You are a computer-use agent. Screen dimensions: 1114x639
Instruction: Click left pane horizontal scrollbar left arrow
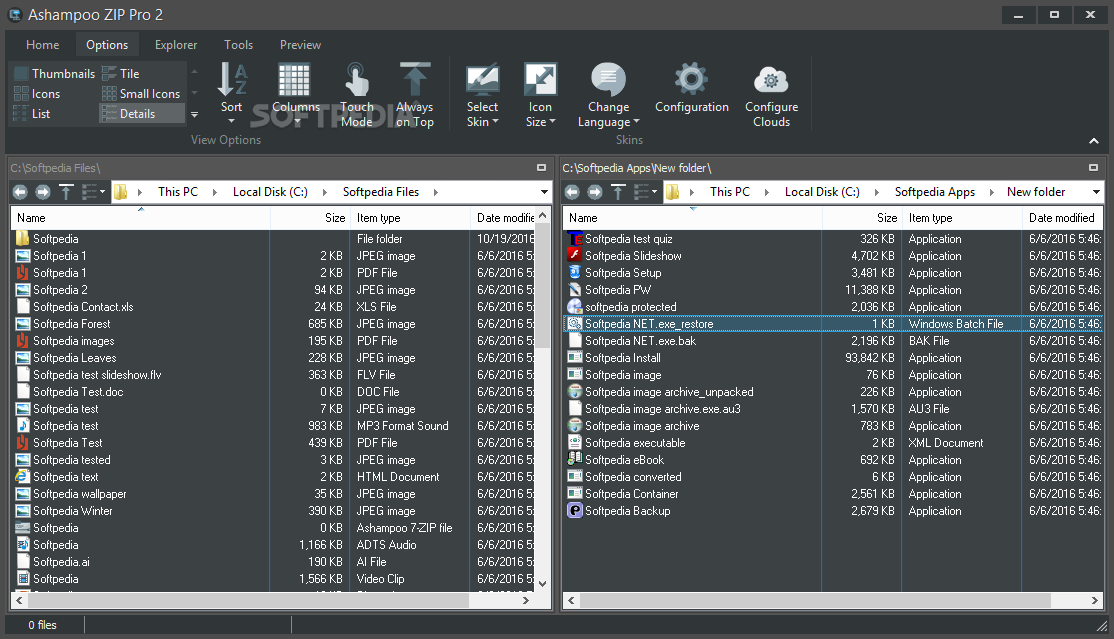click(19, 601)
